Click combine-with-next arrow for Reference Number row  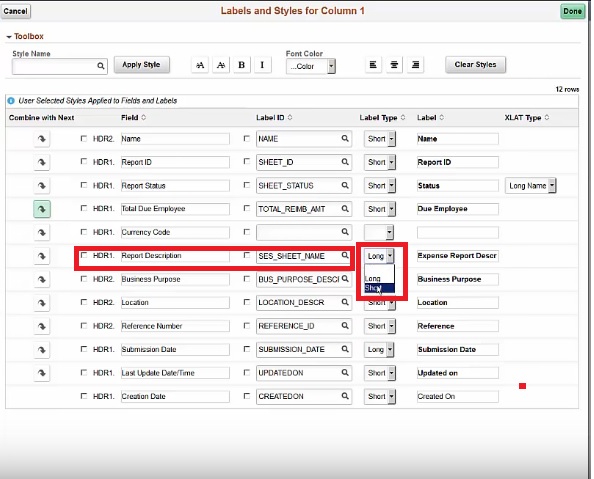(42, 326)
